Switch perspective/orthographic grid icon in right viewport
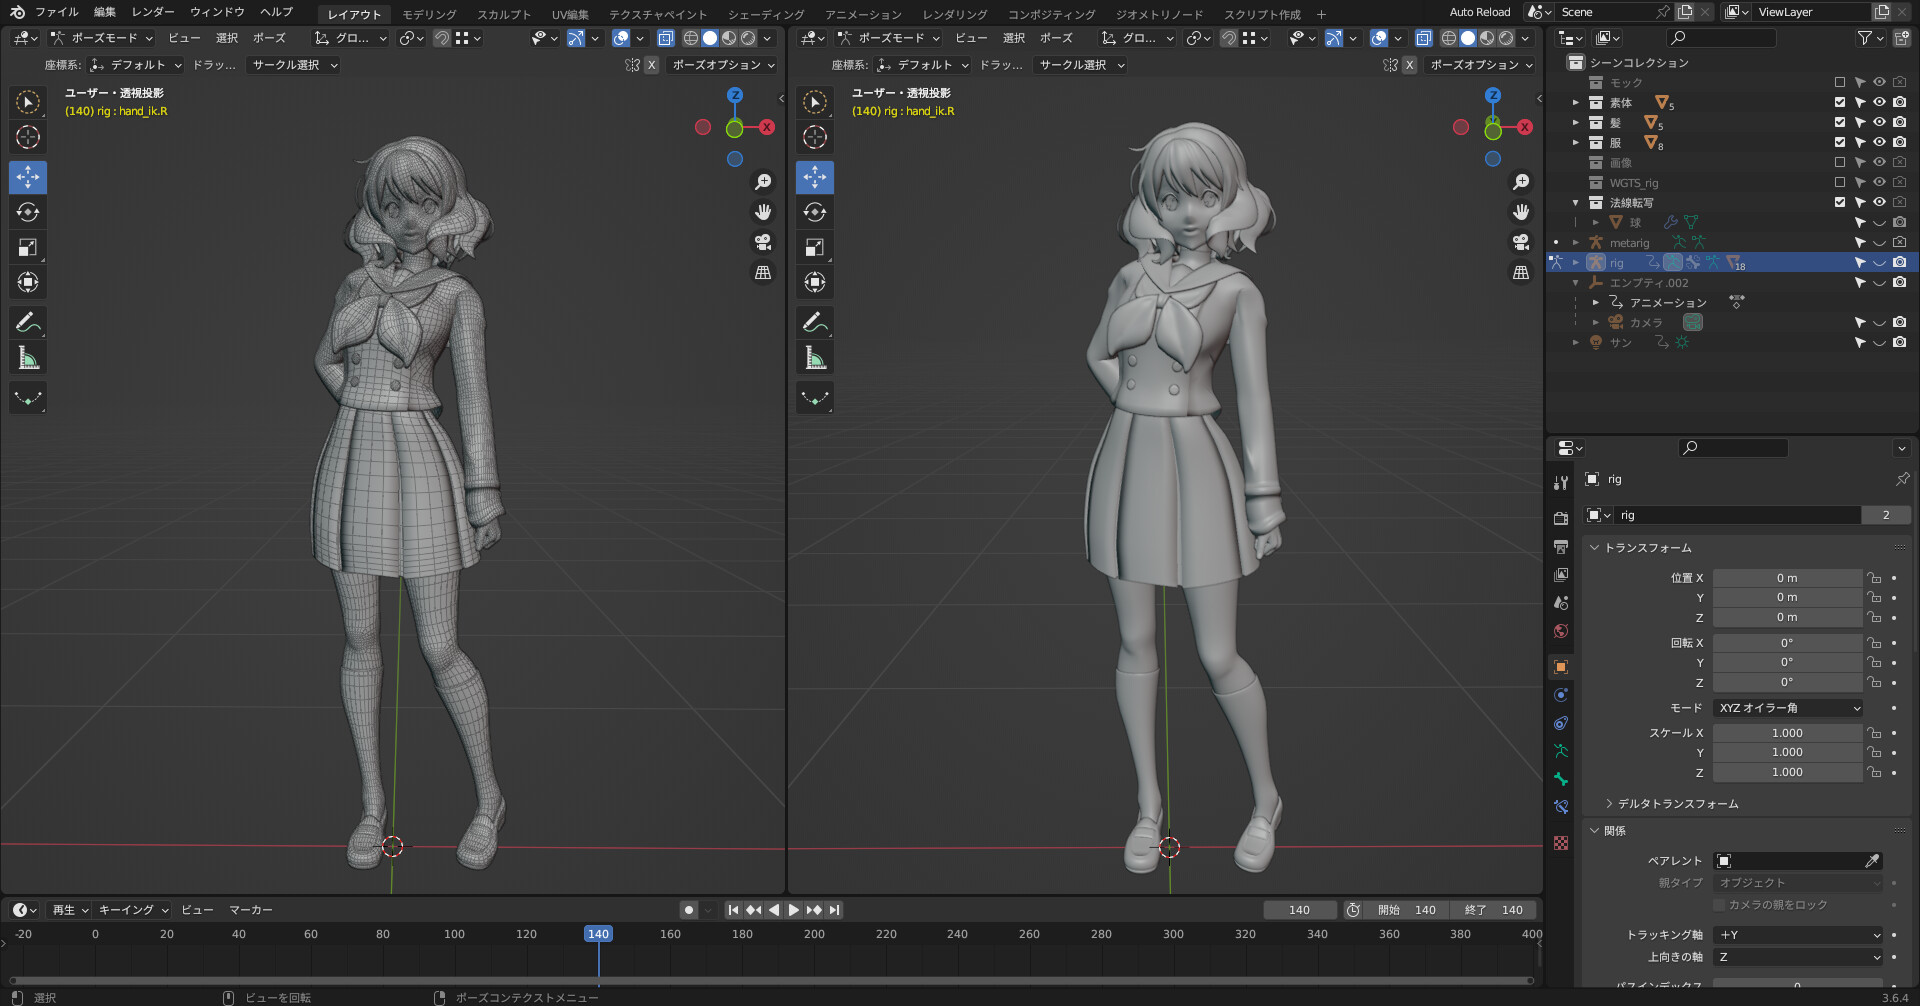This screenshot has height=1006, width=1920. coord(1521,272)
